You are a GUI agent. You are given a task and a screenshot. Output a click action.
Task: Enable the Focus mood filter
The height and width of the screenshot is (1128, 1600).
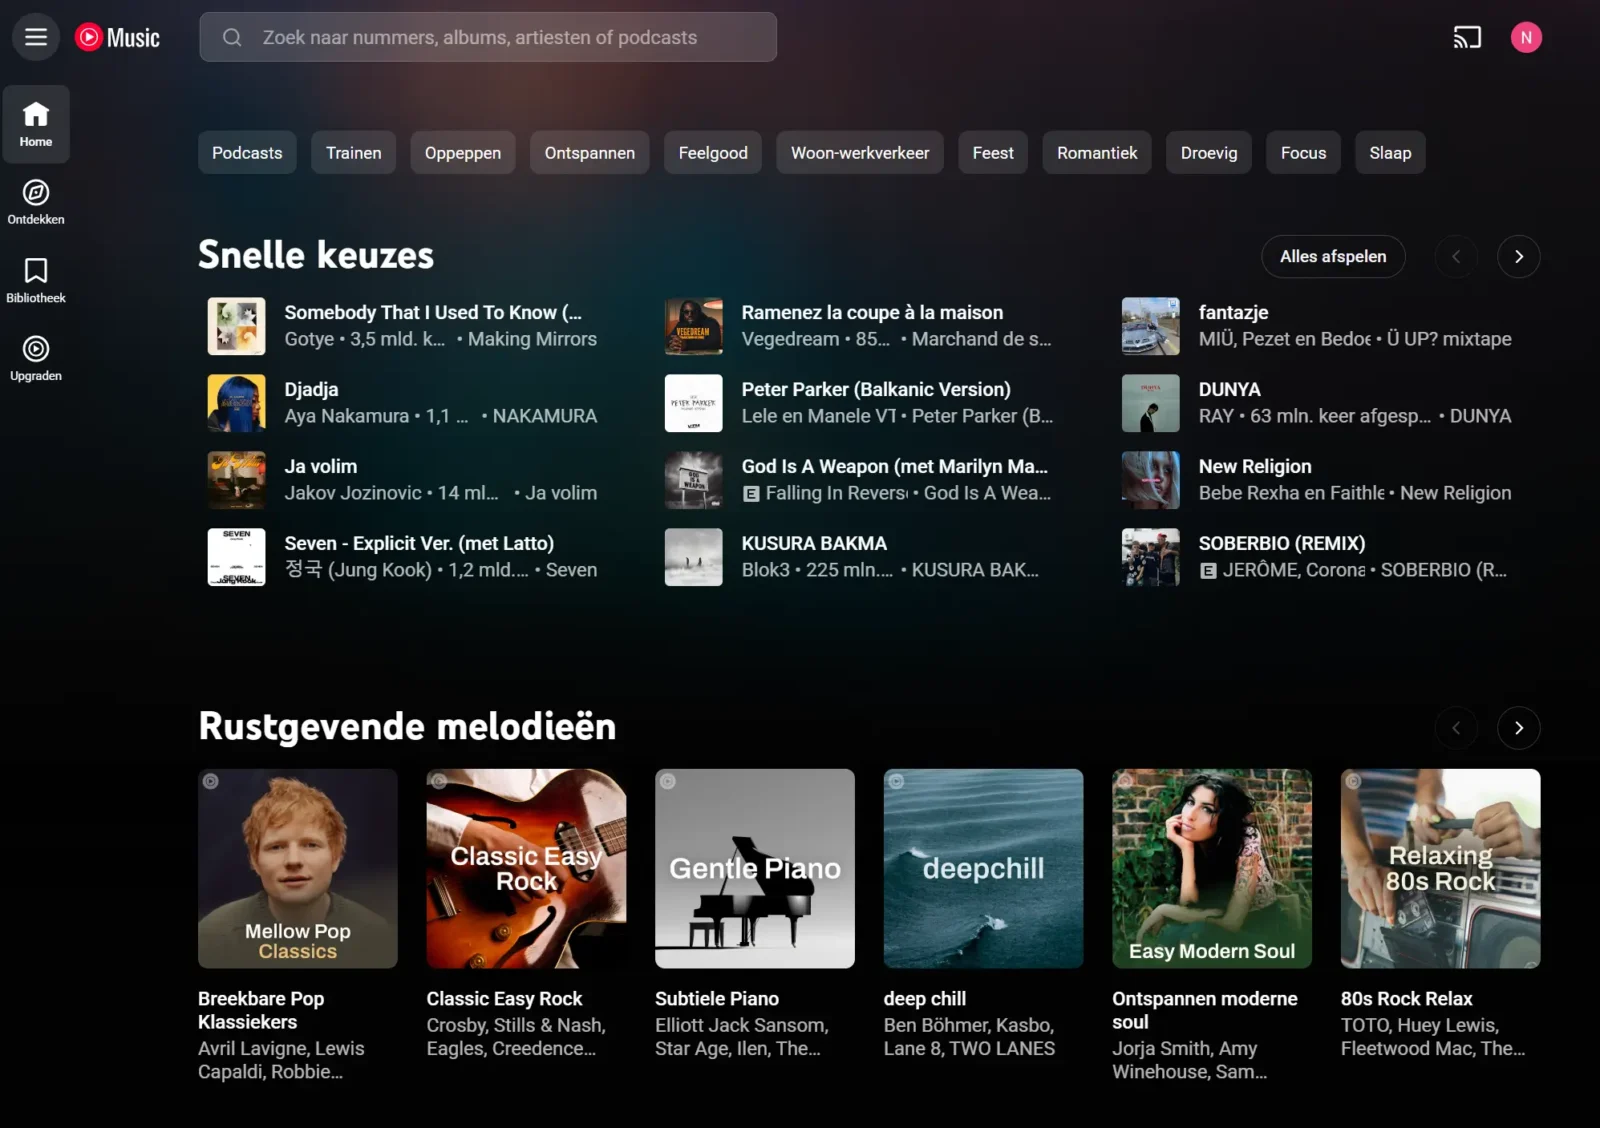(x=1302, y=152)
